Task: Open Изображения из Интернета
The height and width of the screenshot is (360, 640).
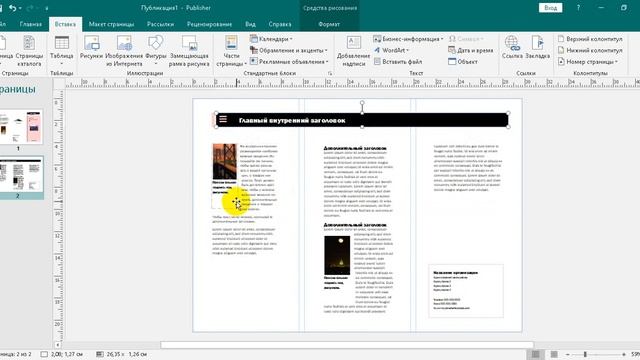Action: pyautogui.click(x=124, y=51)
